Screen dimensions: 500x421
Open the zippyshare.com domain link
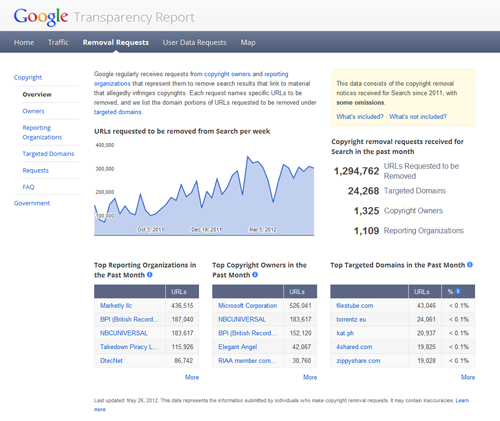(x=358, y=360)
